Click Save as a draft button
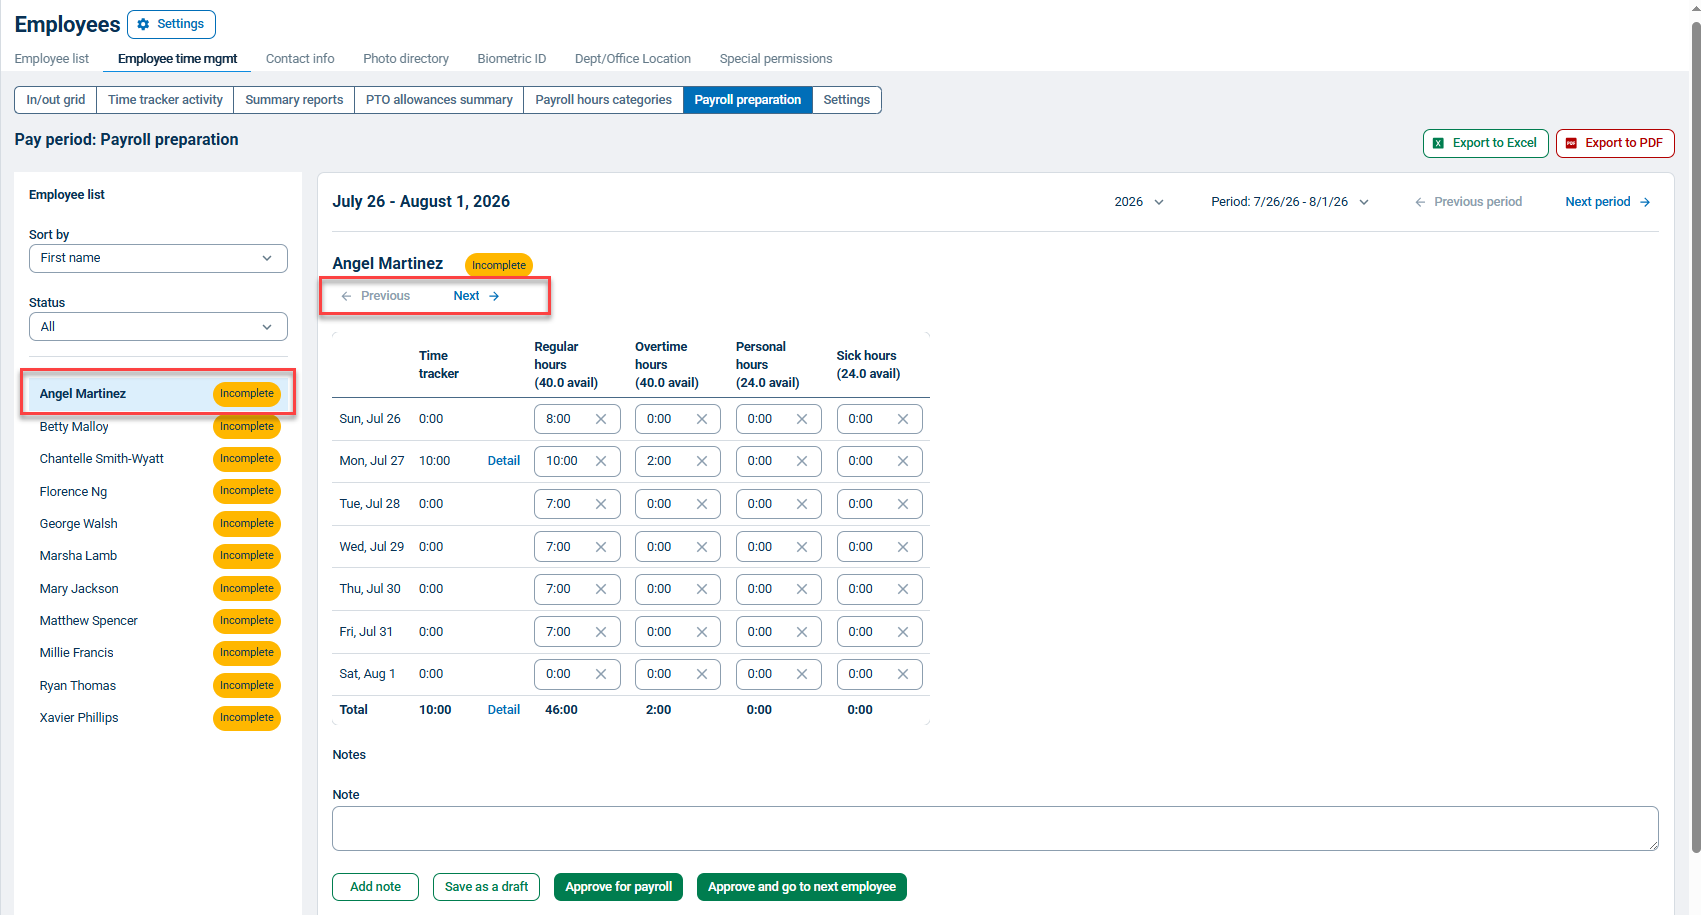1701x915 pixels. tap(487, 887)
